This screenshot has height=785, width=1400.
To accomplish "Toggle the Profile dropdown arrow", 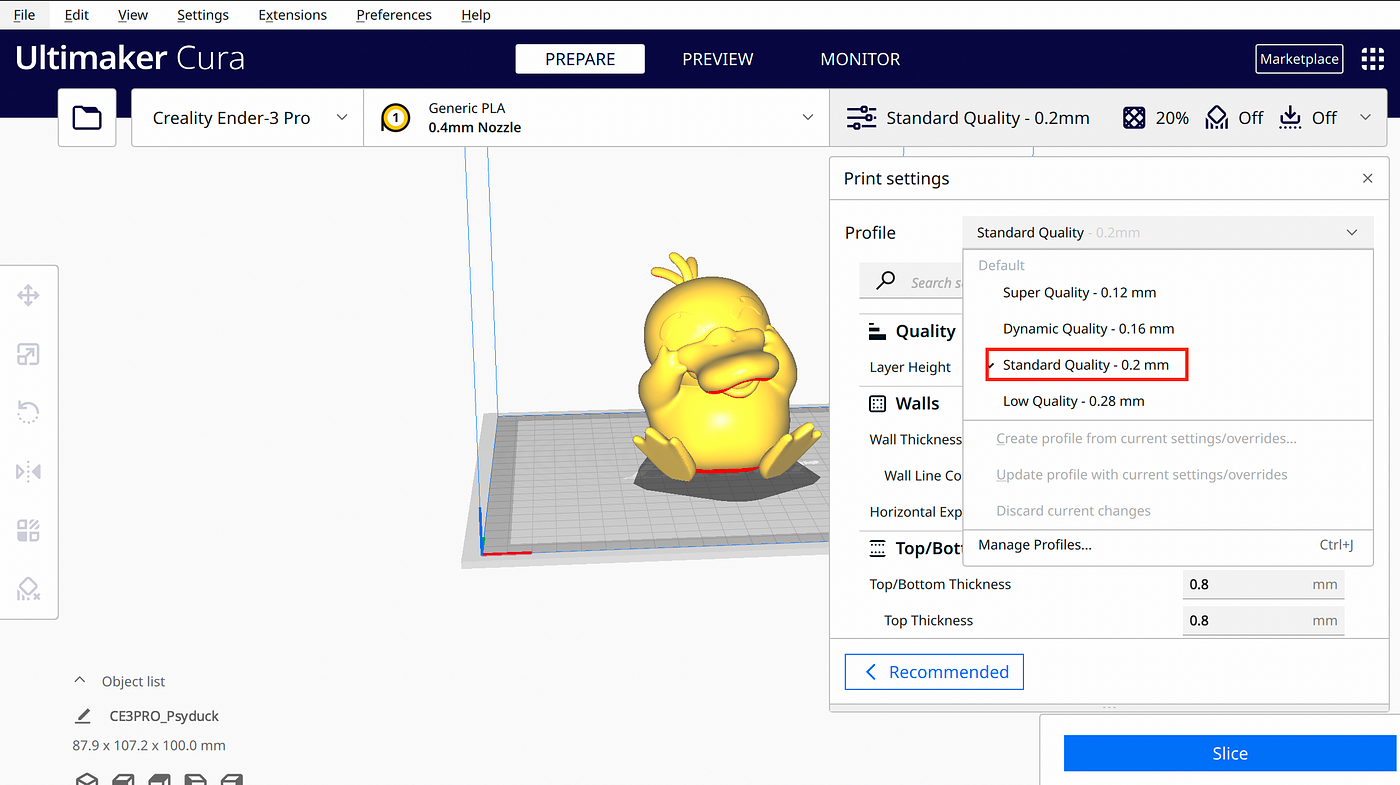I will click(1352, 233).
